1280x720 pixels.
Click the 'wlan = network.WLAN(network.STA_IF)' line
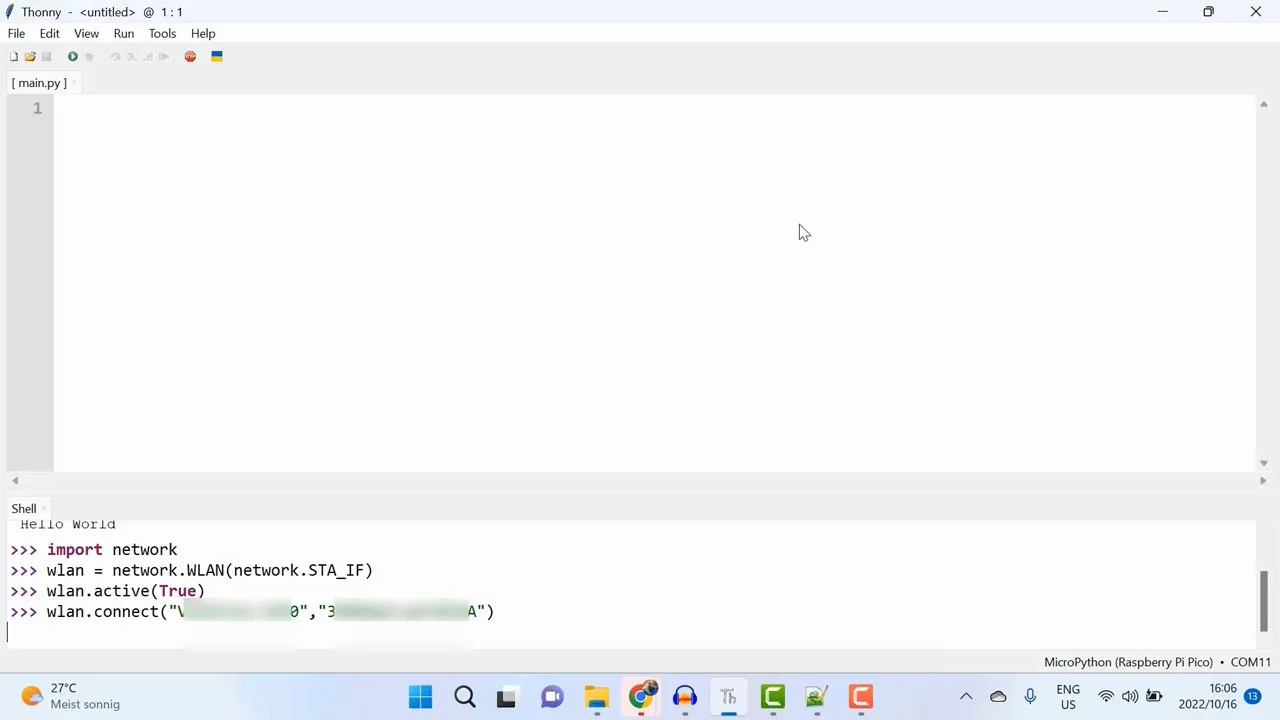pyautogui.click(x=209, y=571)
